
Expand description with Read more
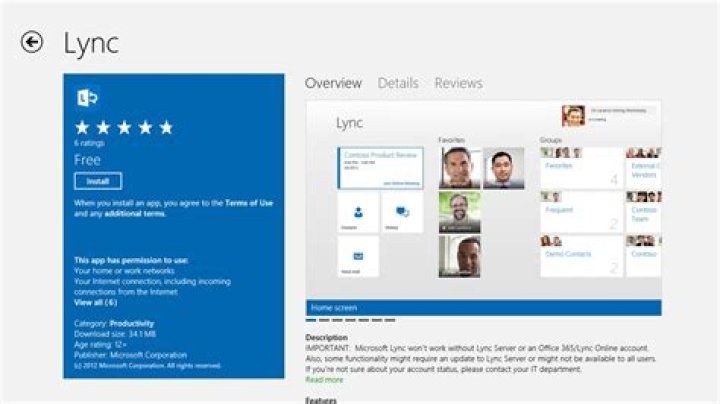click(324, 380)
